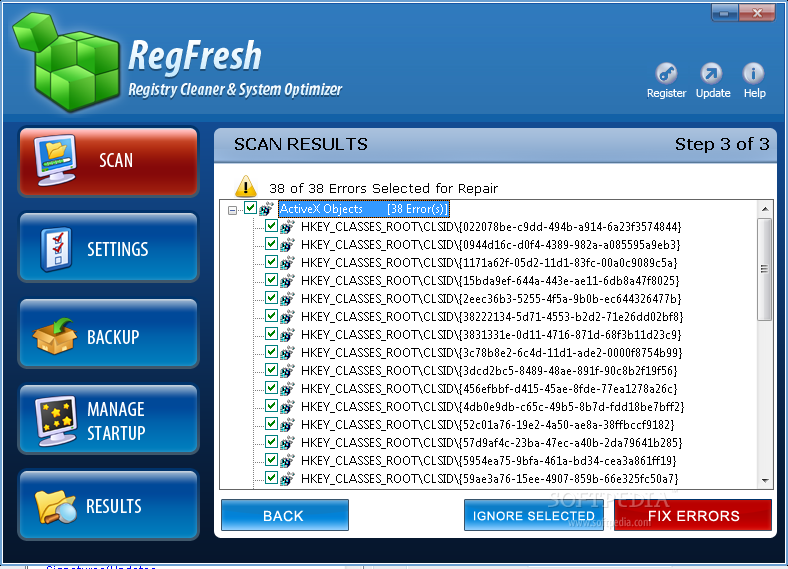The width and height of the screenshot is (788, 569).
Task: Uncheck the ActiveX Objects group checkbox
Action: click(250, 208)
